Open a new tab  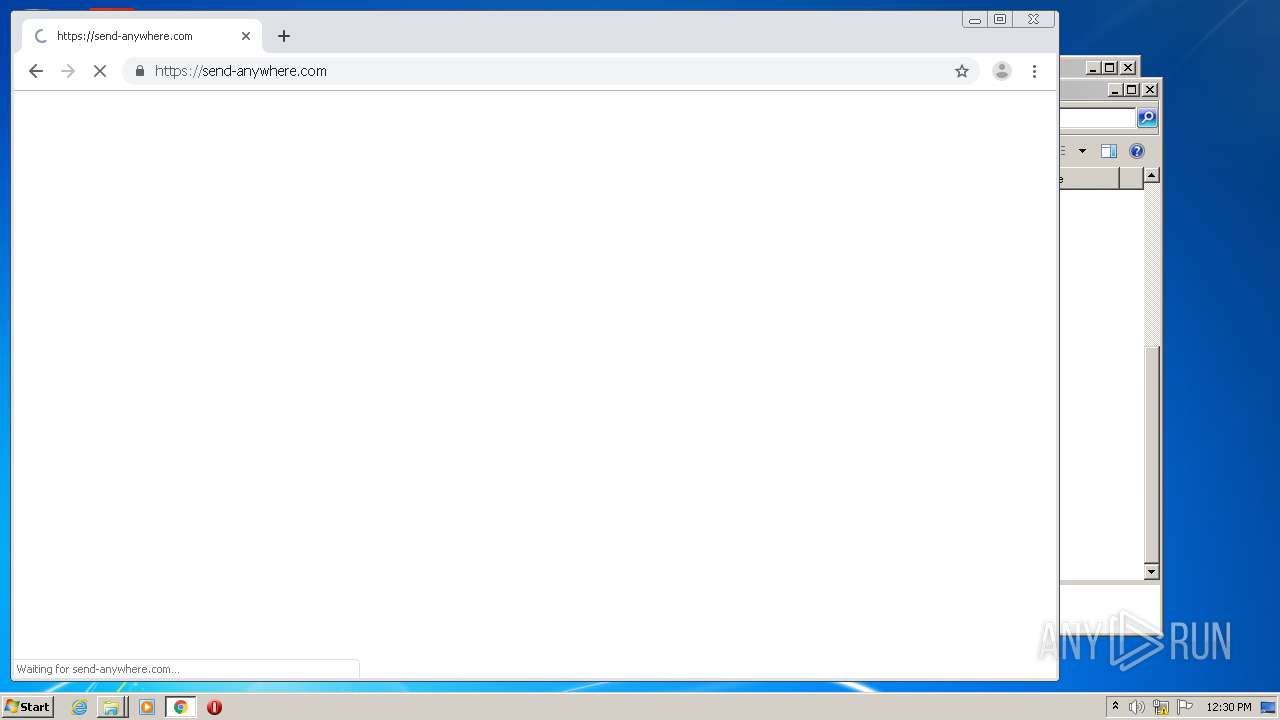pyautogui.click(x=284, y=36)
